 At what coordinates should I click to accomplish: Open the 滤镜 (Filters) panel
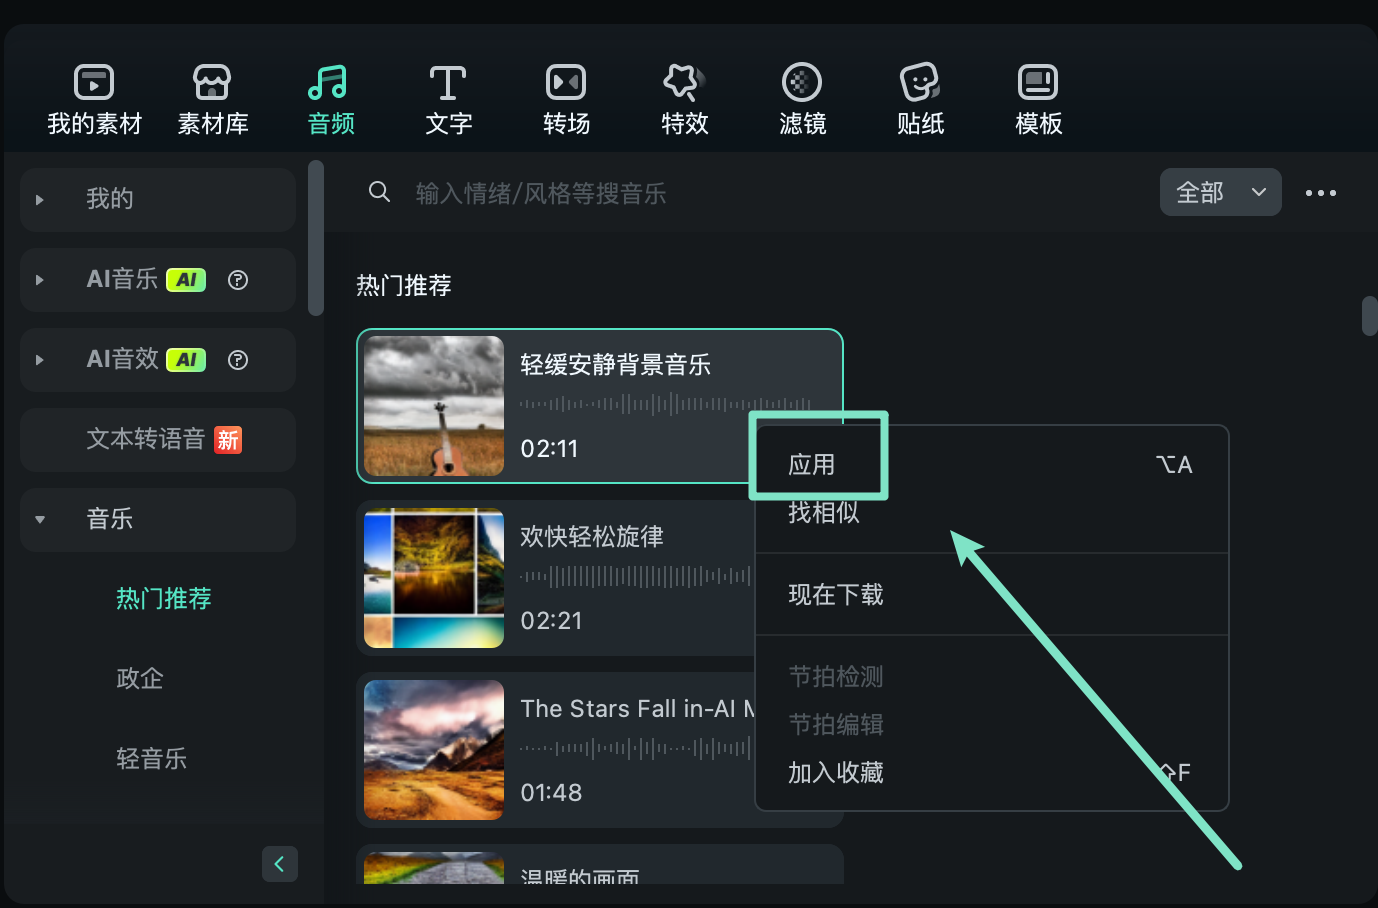pyautogui.click(x=802, y=97)
